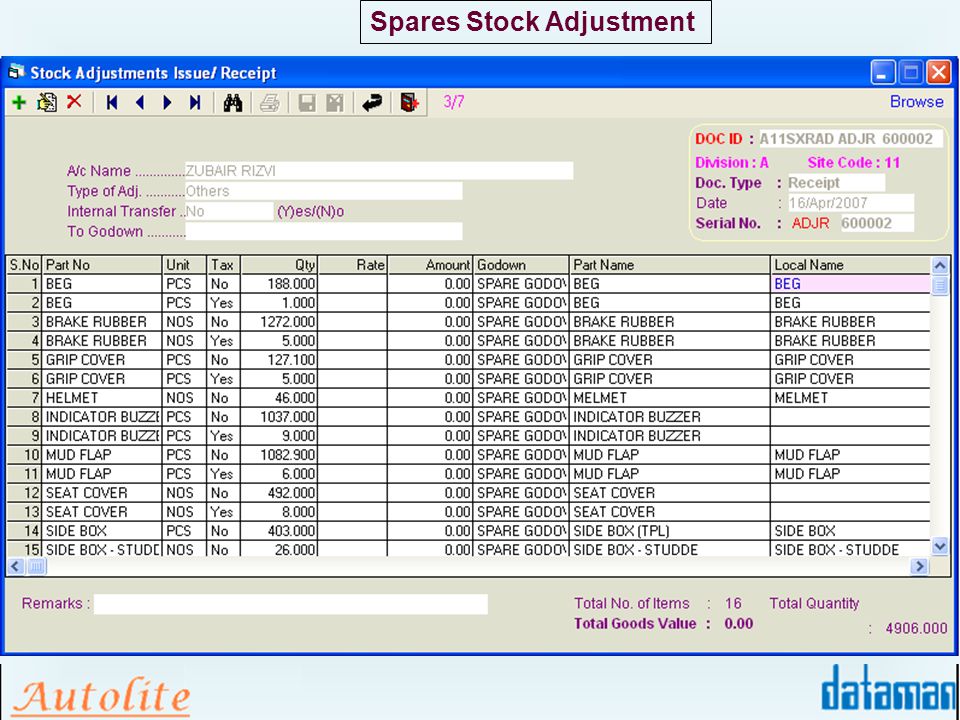Viewport: 960px width, 720px height.
Task: Click the Godown column header
Action: (x=521, y=265)
